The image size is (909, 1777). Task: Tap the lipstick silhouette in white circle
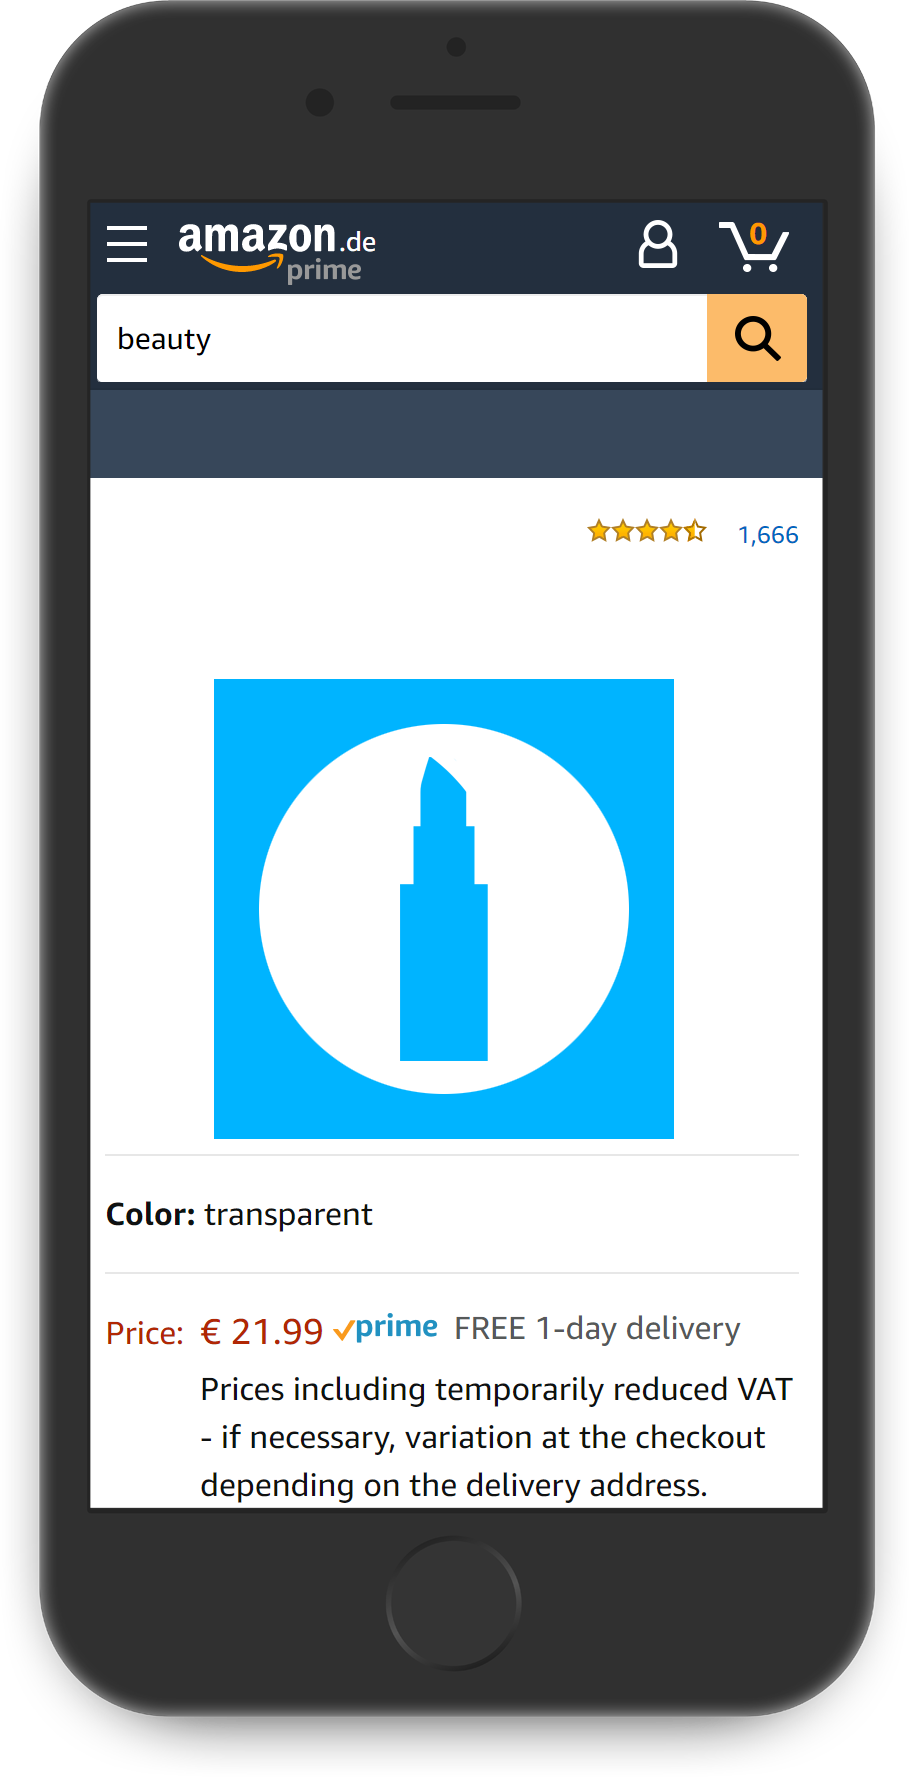click(444, 908)
